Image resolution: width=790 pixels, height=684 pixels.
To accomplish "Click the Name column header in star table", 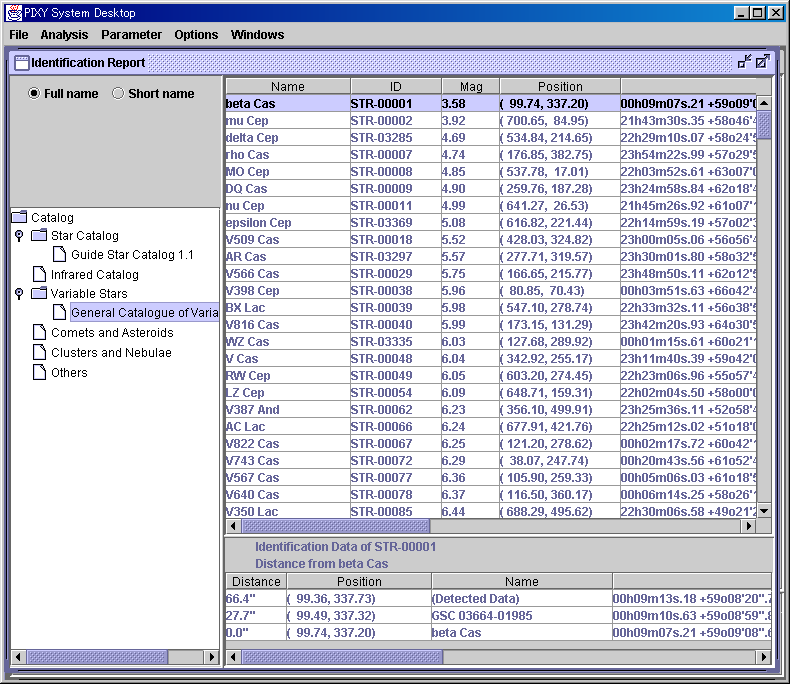I will (x=288, y=87).
